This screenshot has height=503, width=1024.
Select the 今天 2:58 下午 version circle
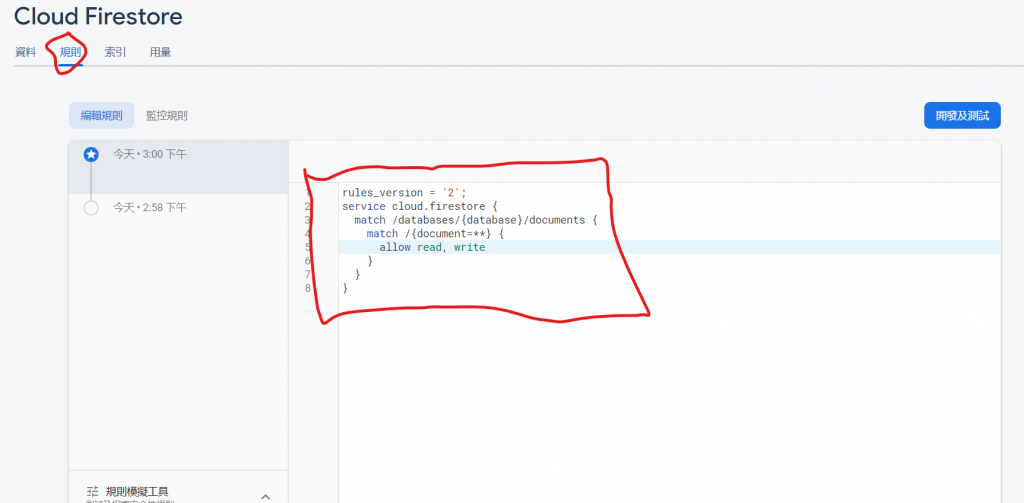coord(91,208)
